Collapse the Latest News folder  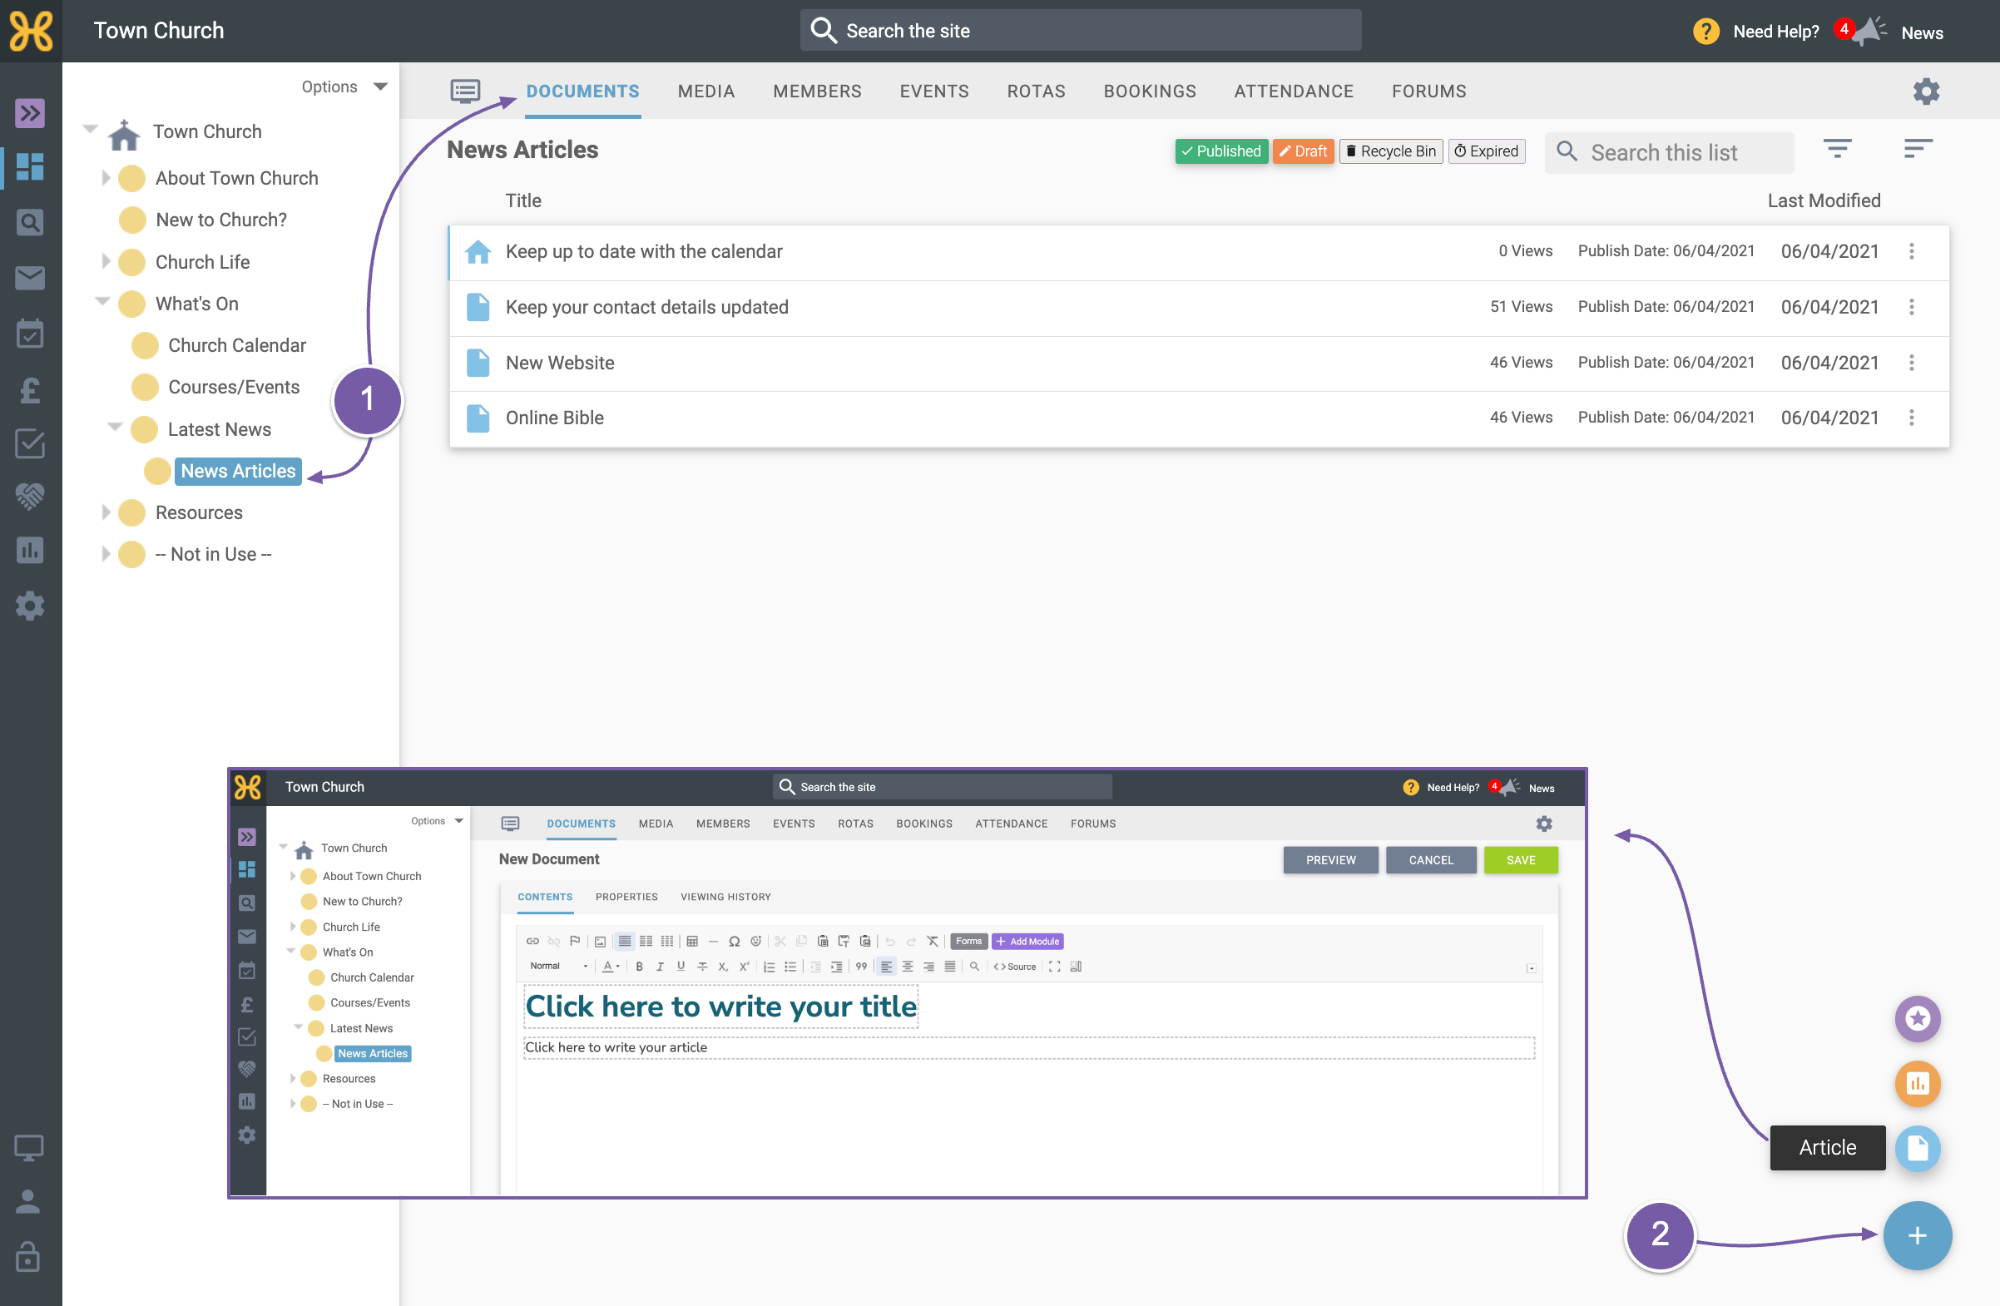click(x=115, y=427)
